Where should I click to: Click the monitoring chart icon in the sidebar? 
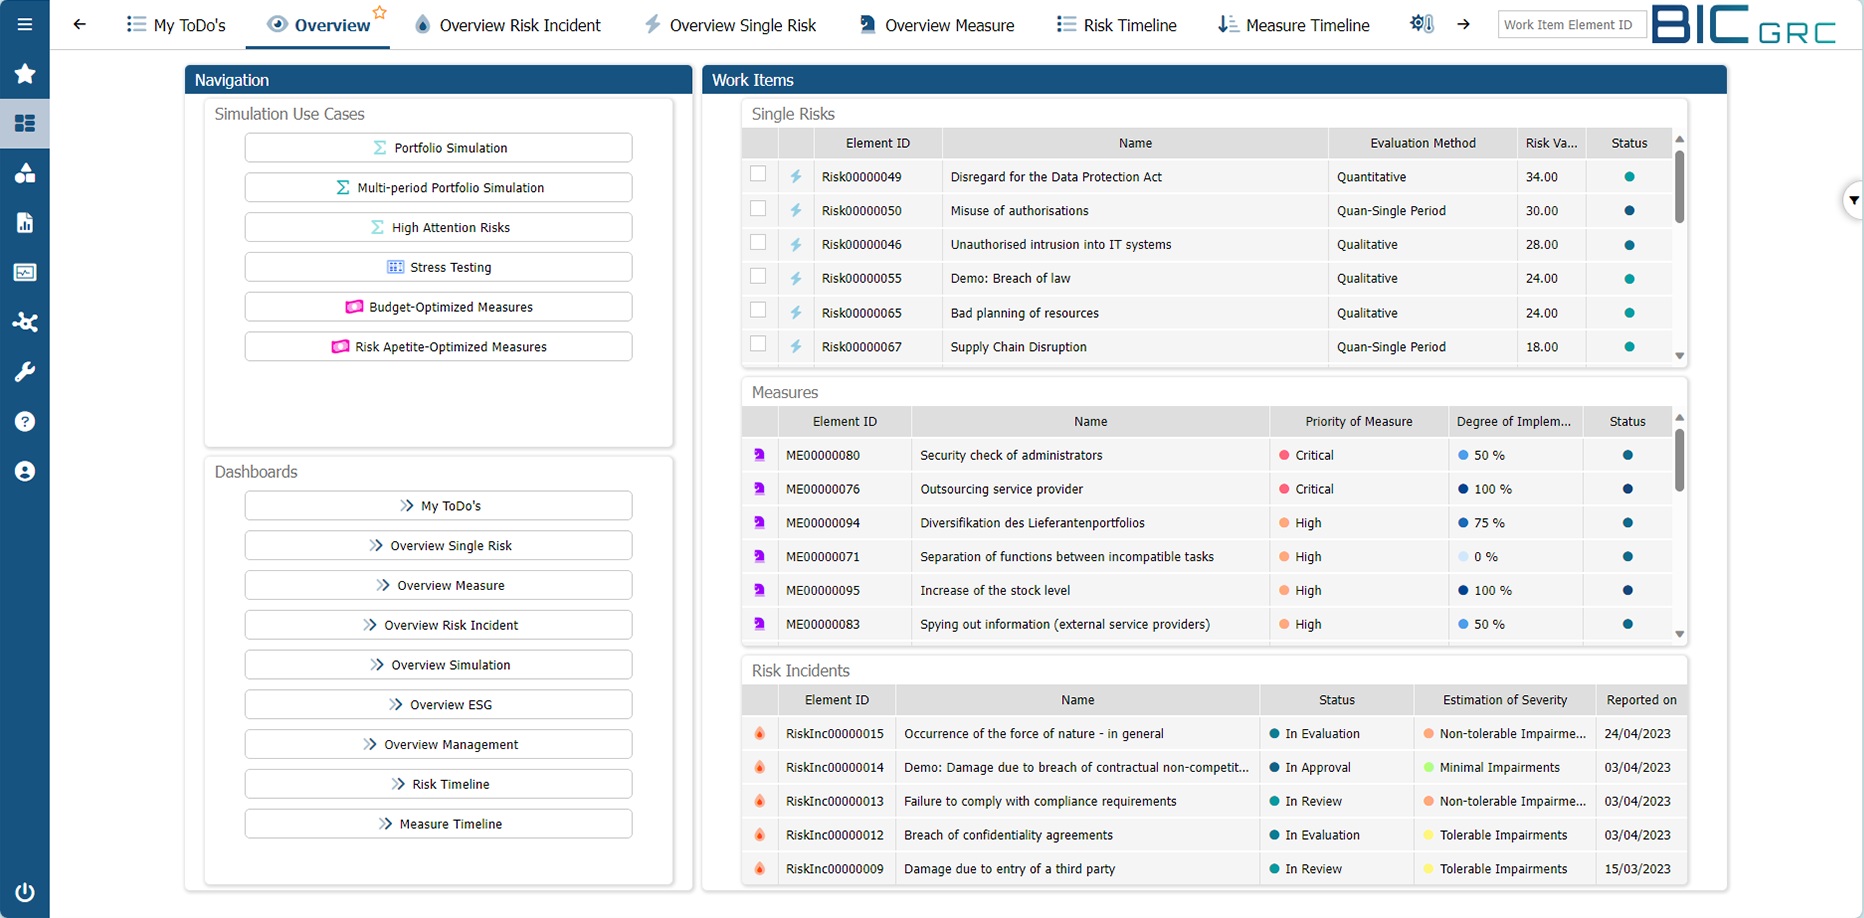25,272
